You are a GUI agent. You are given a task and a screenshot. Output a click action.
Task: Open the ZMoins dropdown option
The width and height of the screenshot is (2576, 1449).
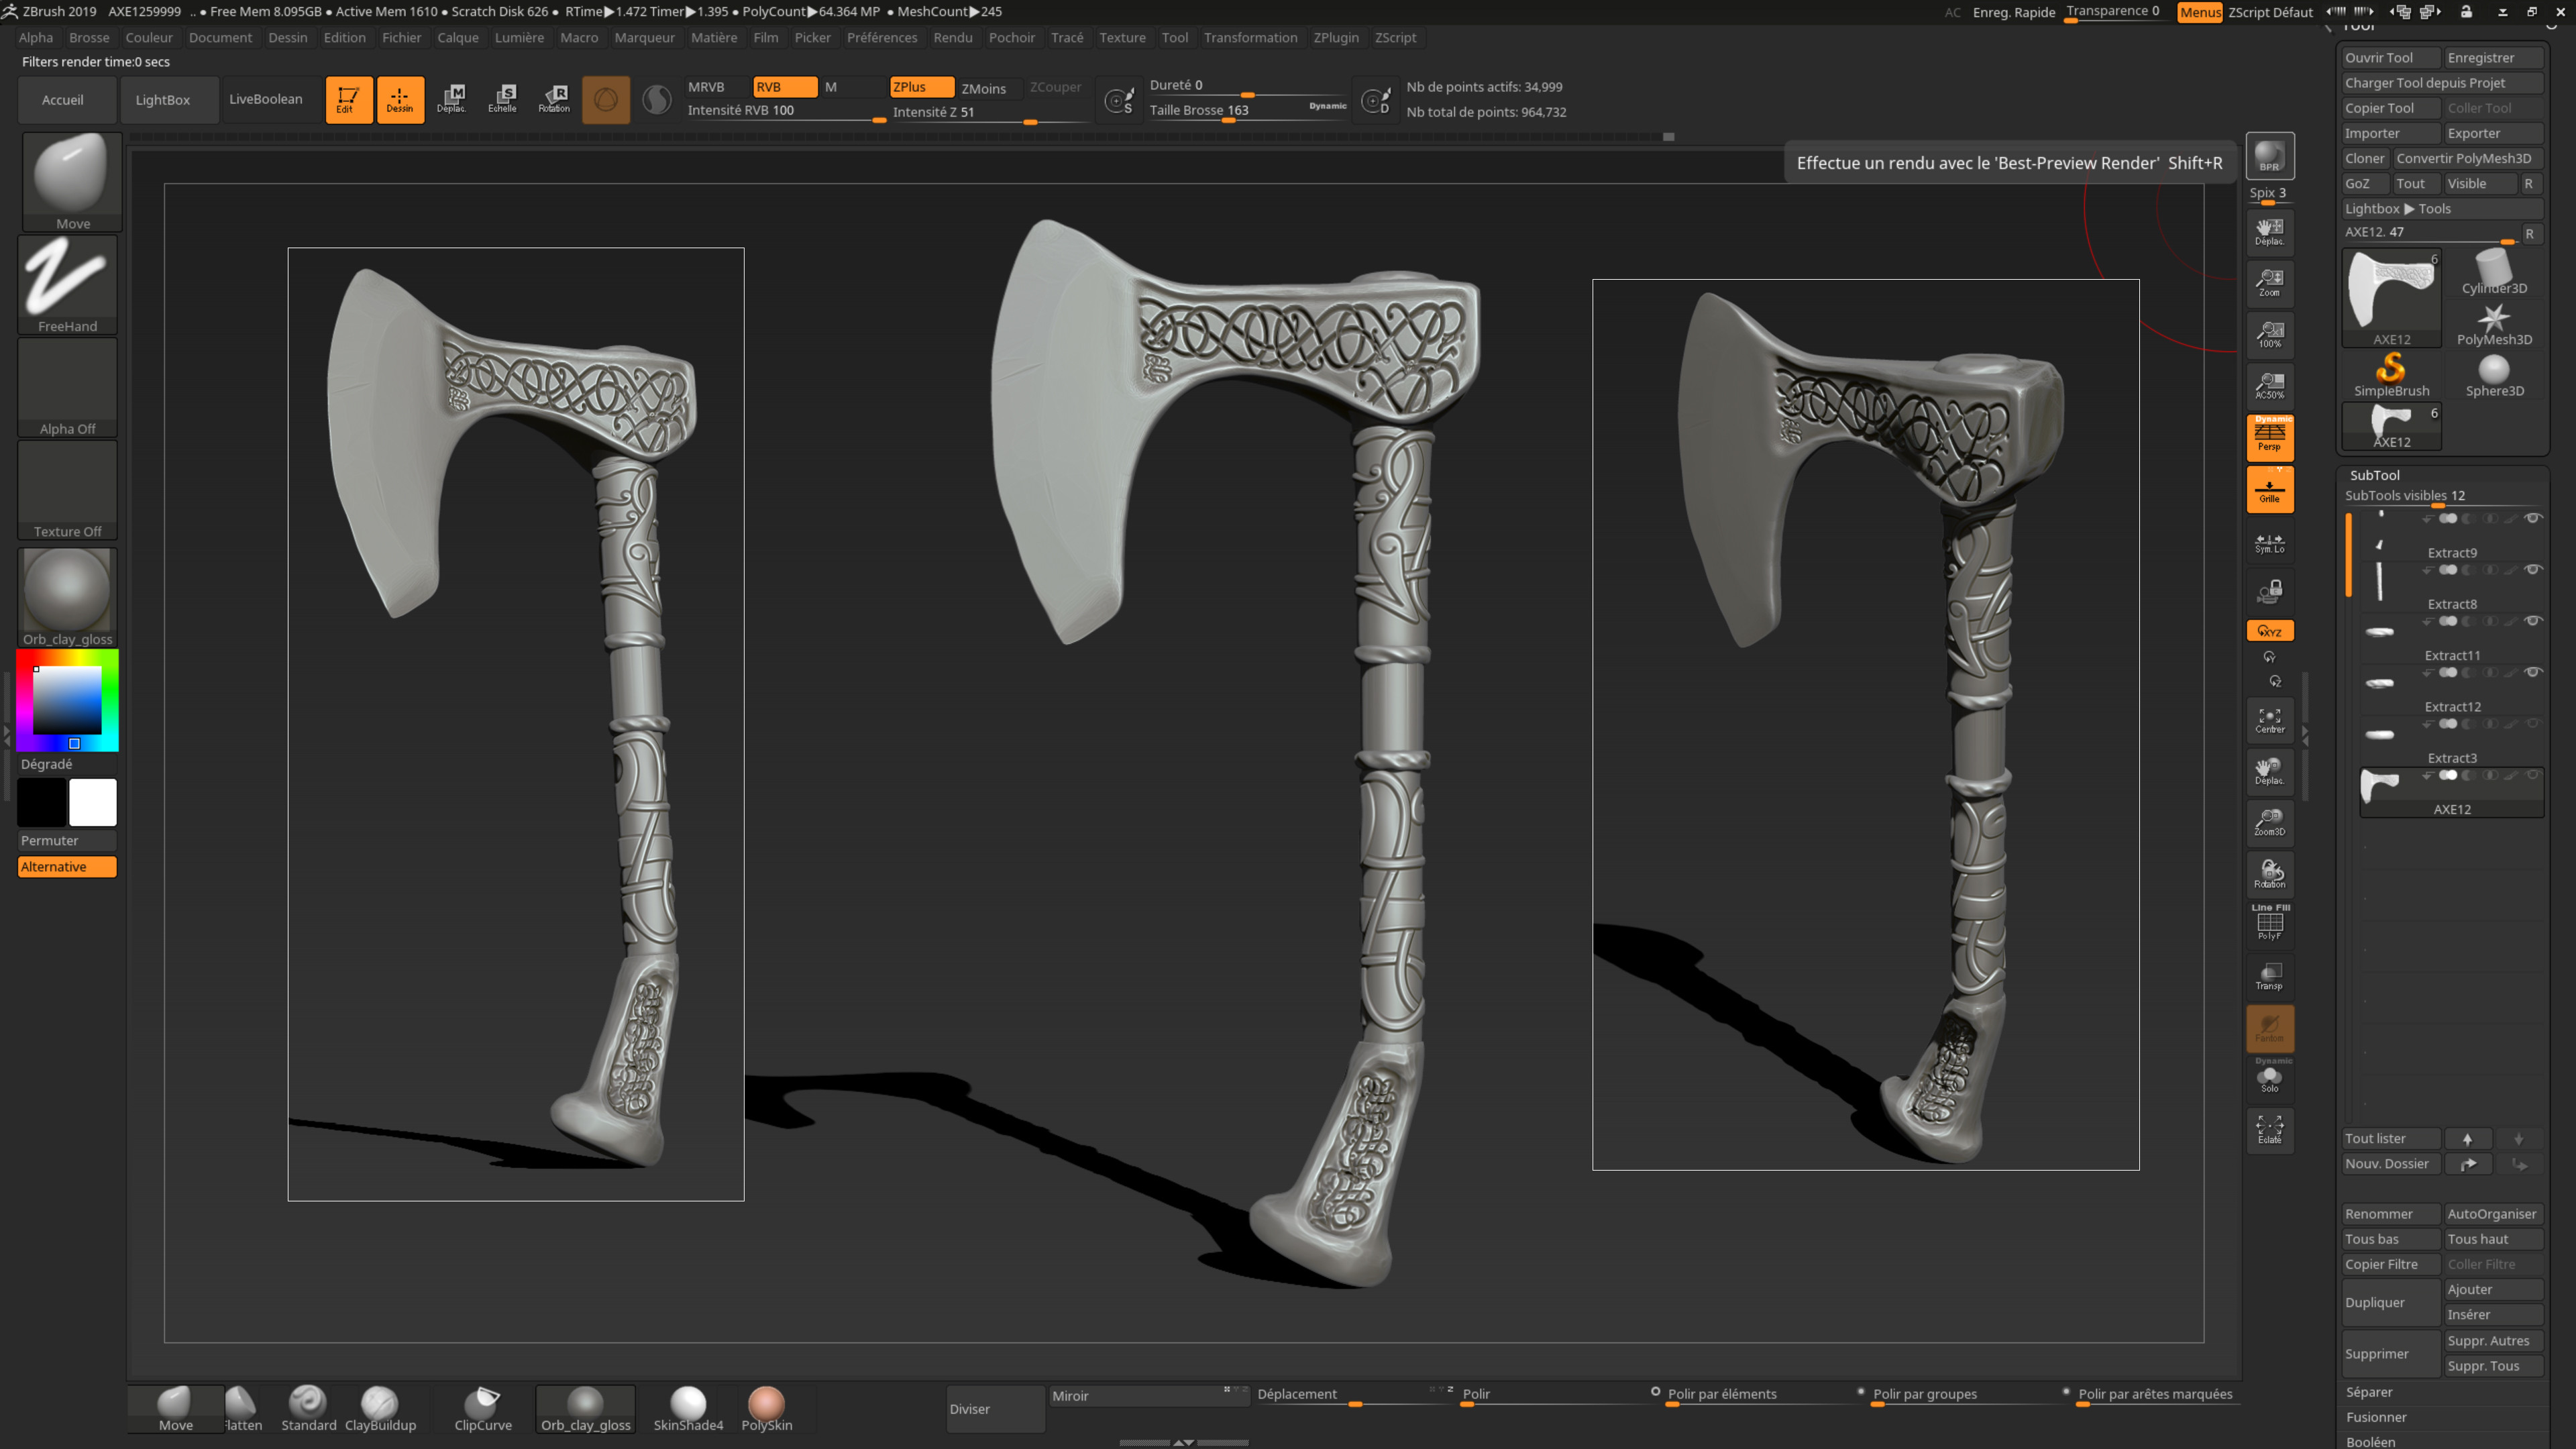coord(983,88)
